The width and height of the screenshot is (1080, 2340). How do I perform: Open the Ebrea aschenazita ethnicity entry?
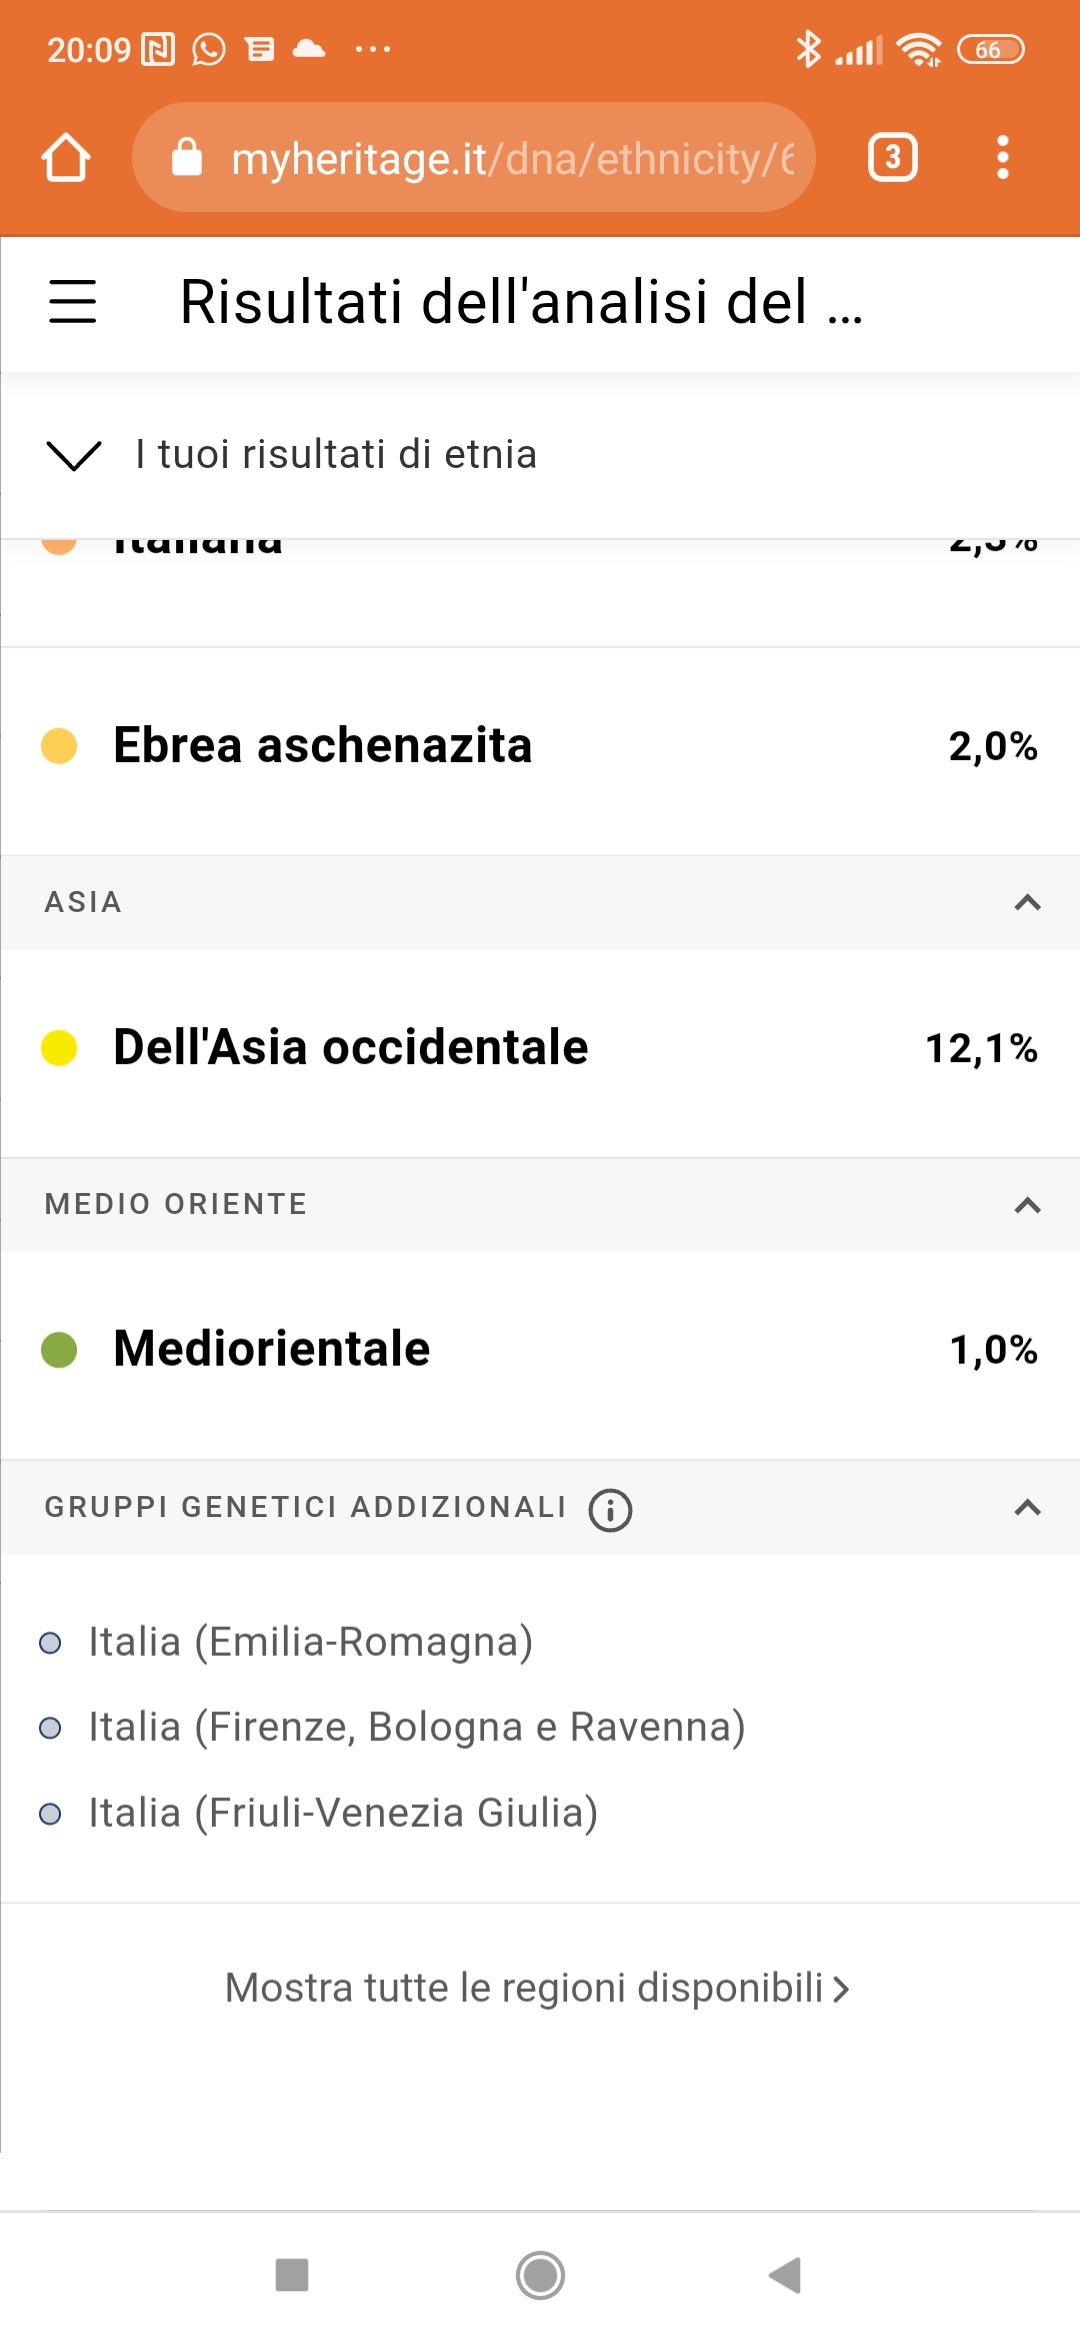pos(322,746)
